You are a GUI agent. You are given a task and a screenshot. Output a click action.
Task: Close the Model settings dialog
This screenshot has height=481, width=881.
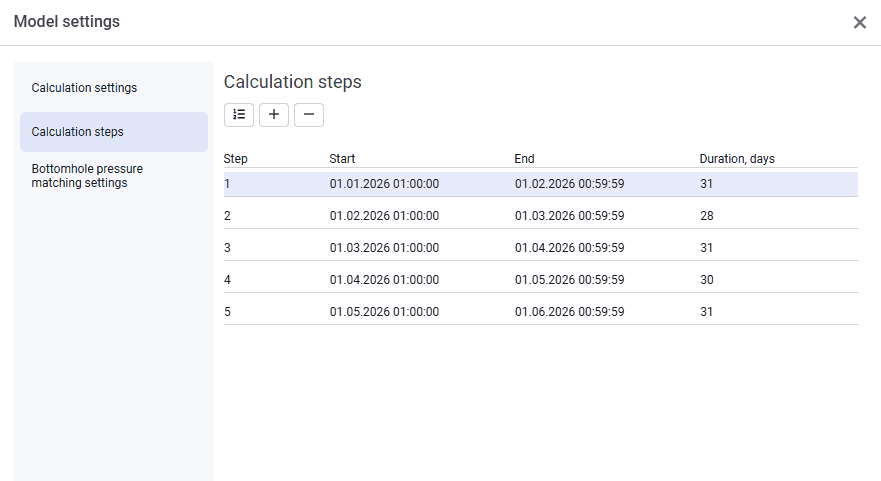pos(860,22)
